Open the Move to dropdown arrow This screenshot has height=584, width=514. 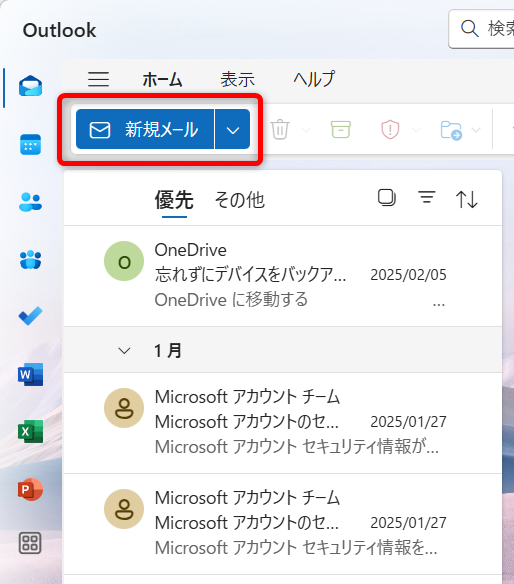(x=476, y=130)
